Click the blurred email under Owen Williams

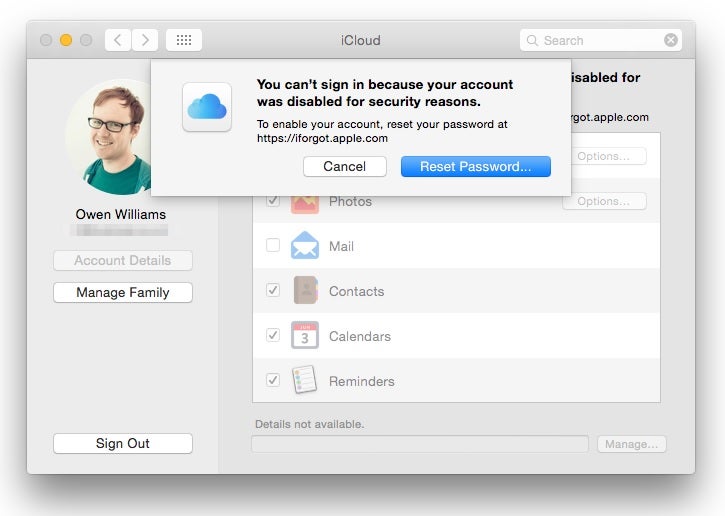click(x=119, y=230)
